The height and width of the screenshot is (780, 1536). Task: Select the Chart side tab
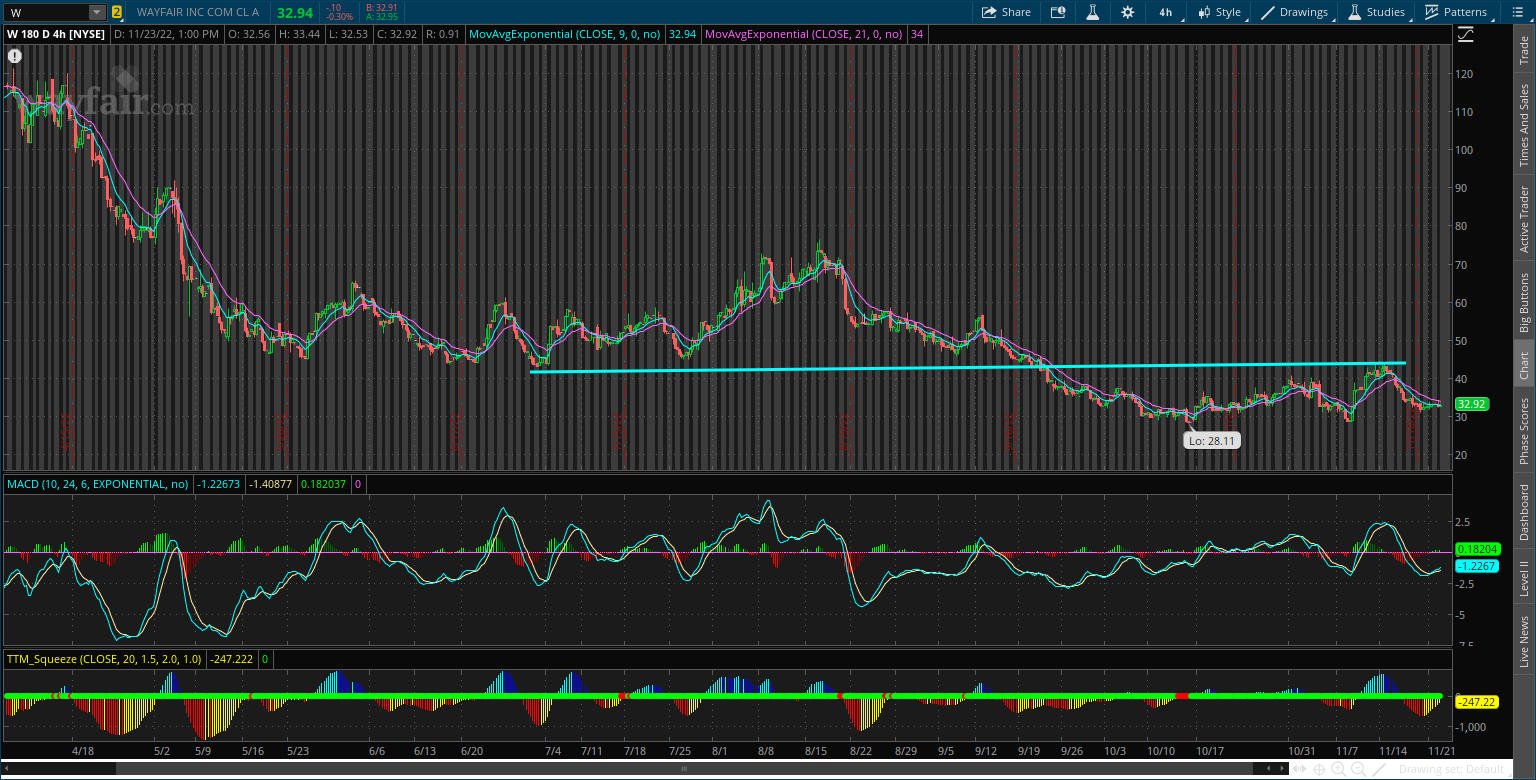tap(1524, 366)
